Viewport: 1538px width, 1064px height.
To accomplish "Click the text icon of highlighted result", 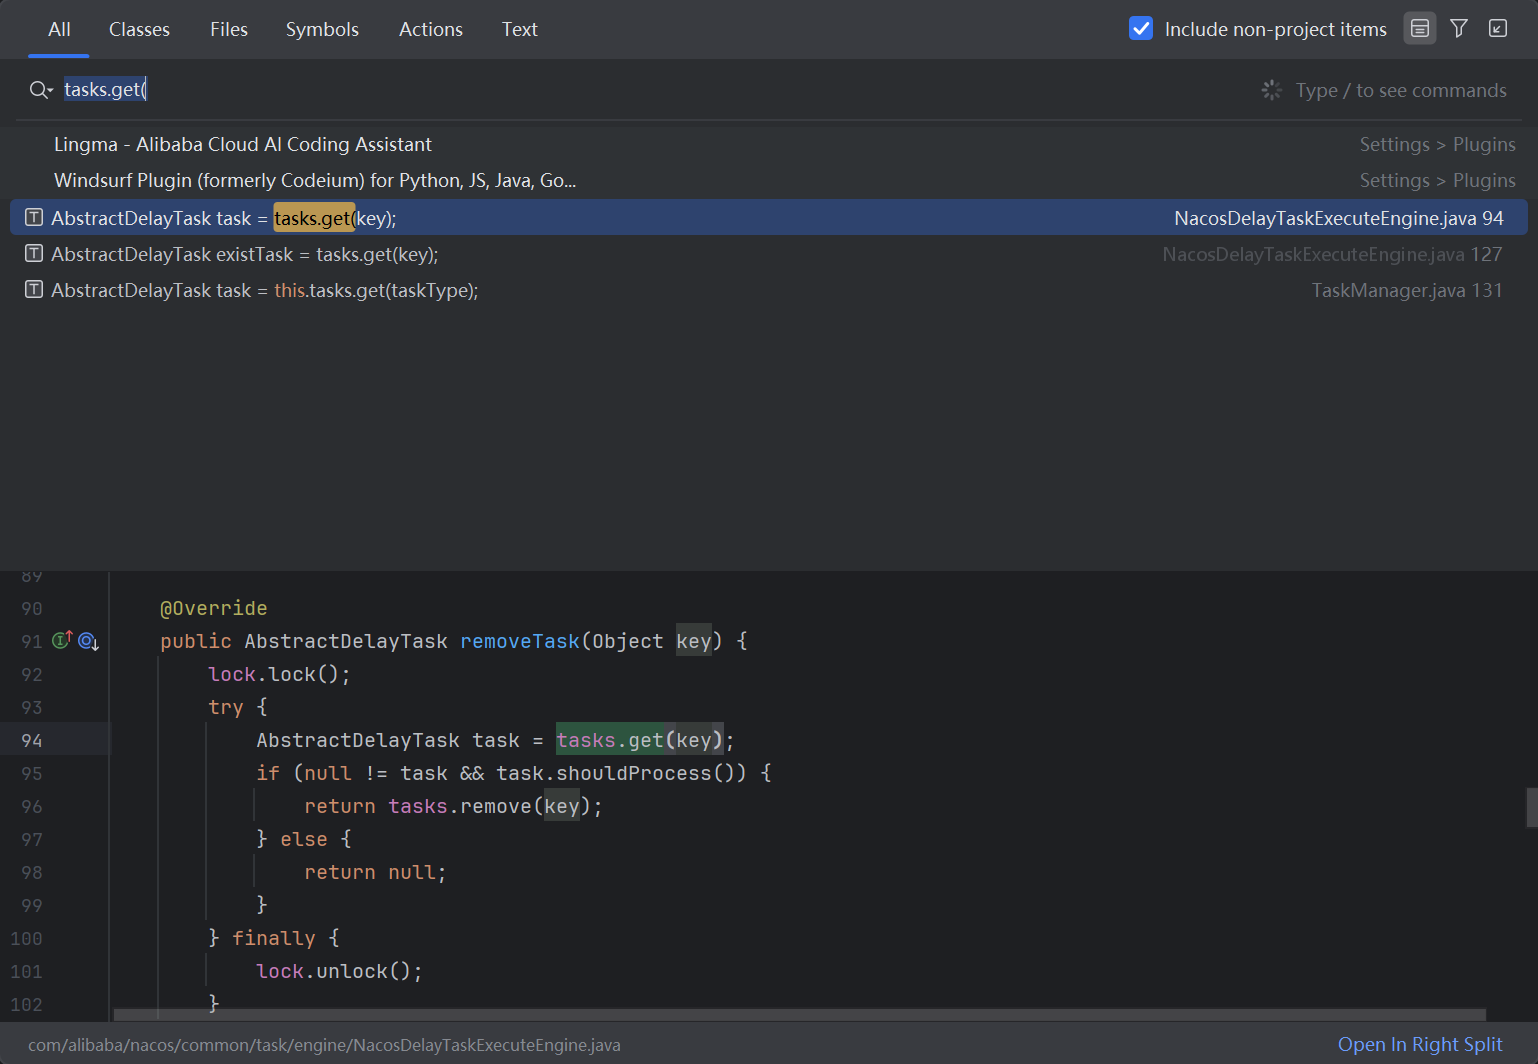I will [x=34, y=218].
